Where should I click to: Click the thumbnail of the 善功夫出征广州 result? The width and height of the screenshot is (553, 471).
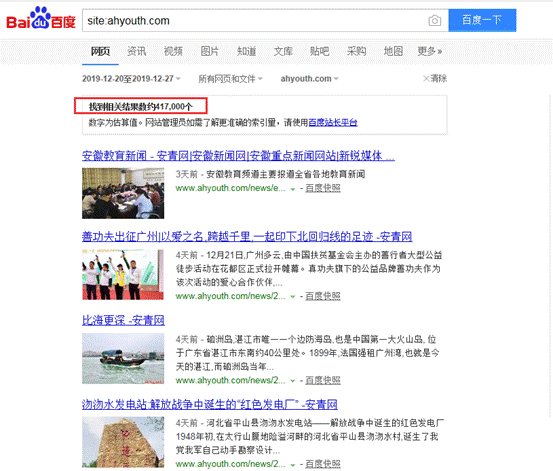pos(123,274)
